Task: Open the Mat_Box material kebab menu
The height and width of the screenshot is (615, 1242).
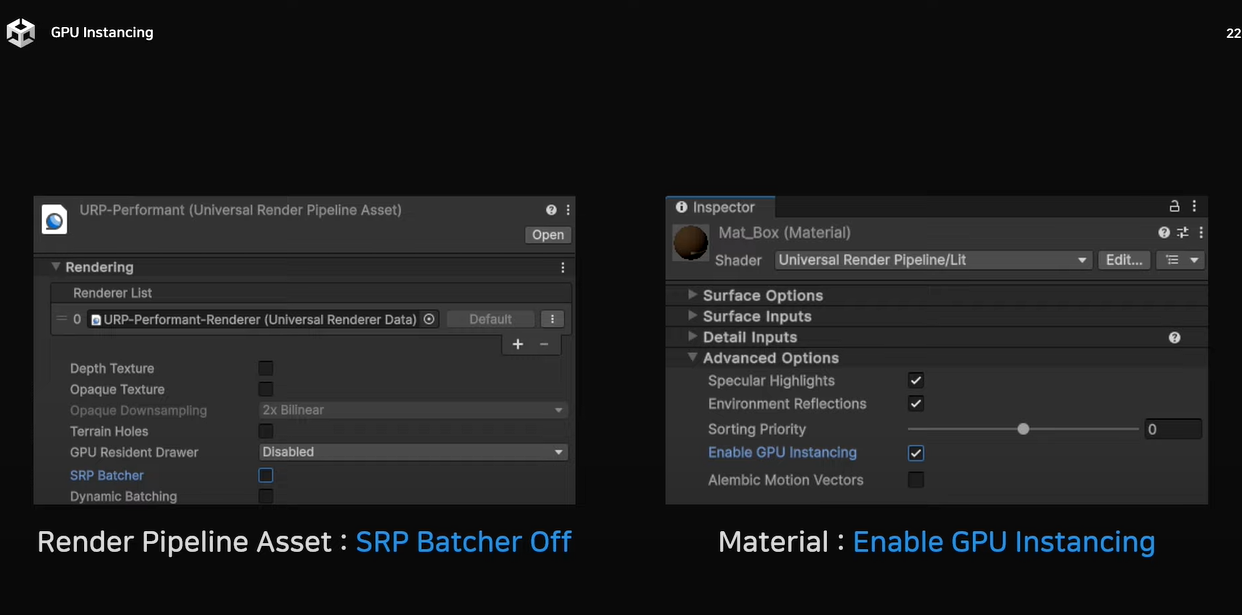Action: (x=1201, y=232)
